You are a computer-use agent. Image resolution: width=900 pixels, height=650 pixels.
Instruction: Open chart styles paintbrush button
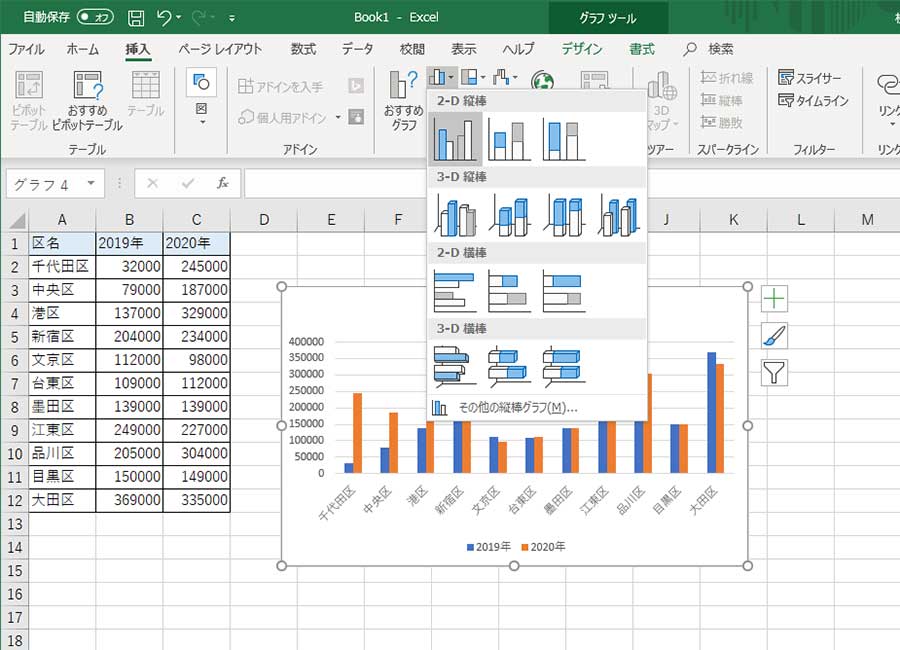(774, 336)
